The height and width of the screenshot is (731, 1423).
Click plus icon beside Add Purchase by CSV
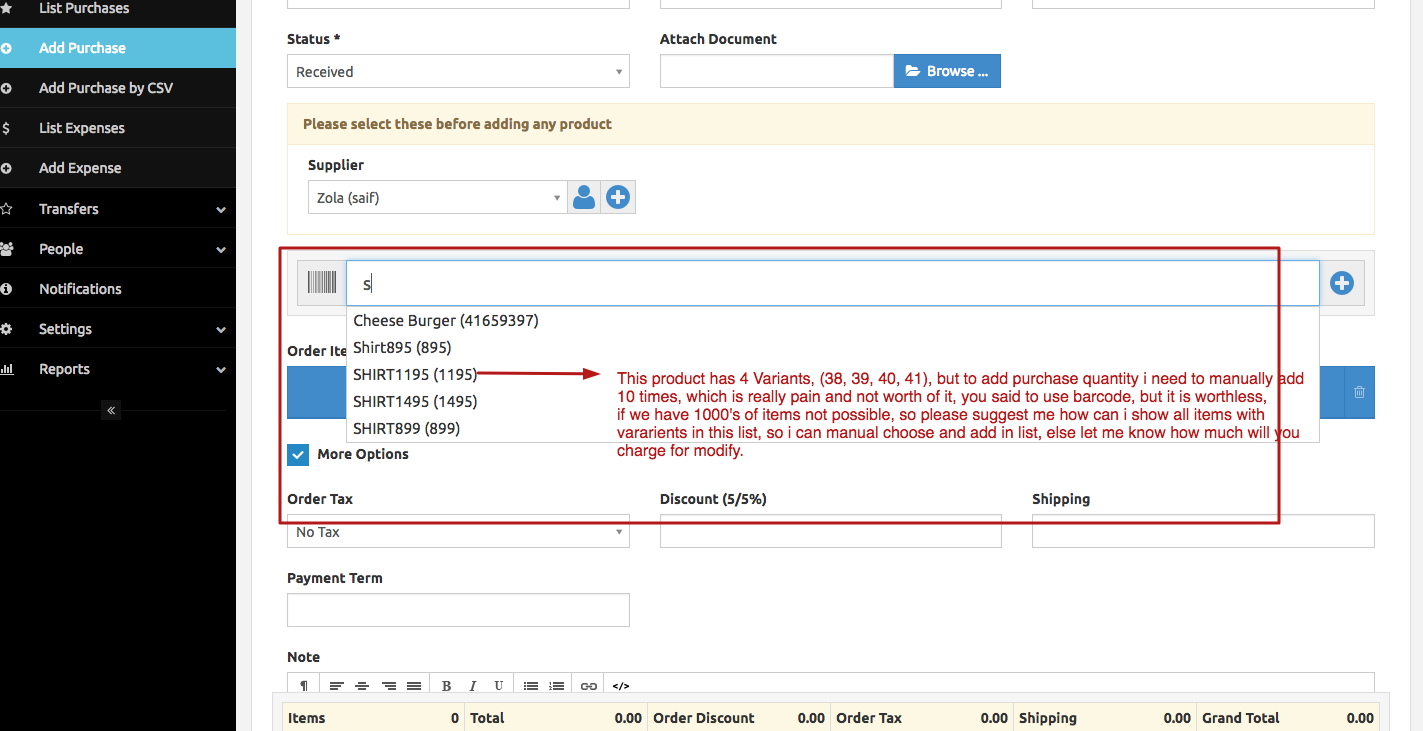[6, 88]
